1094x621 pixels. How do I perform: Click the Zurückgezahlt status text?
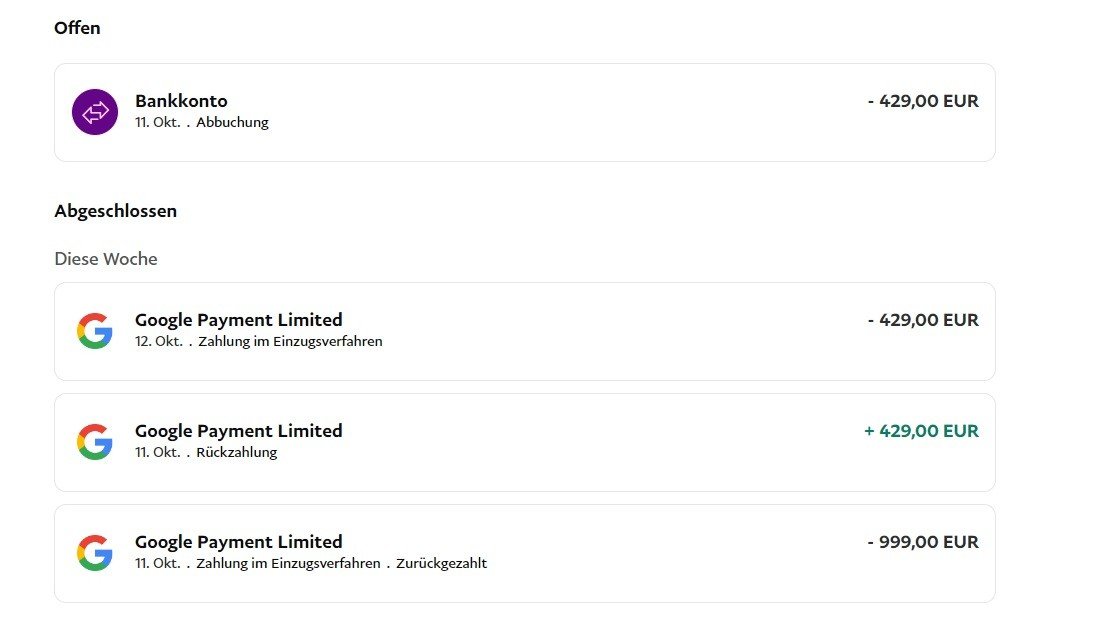point(441,563)
